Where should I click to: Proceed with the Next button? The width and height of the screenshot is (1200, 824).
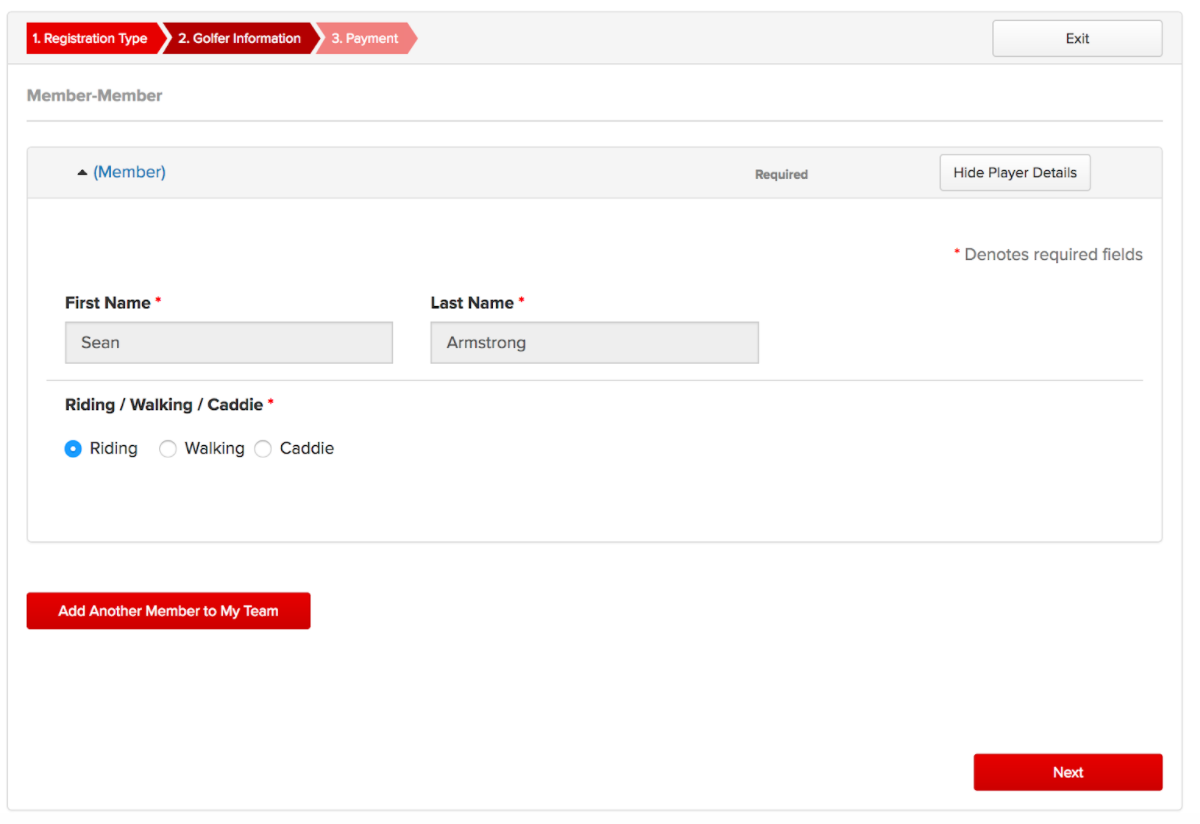click(x=1068, y=772)
